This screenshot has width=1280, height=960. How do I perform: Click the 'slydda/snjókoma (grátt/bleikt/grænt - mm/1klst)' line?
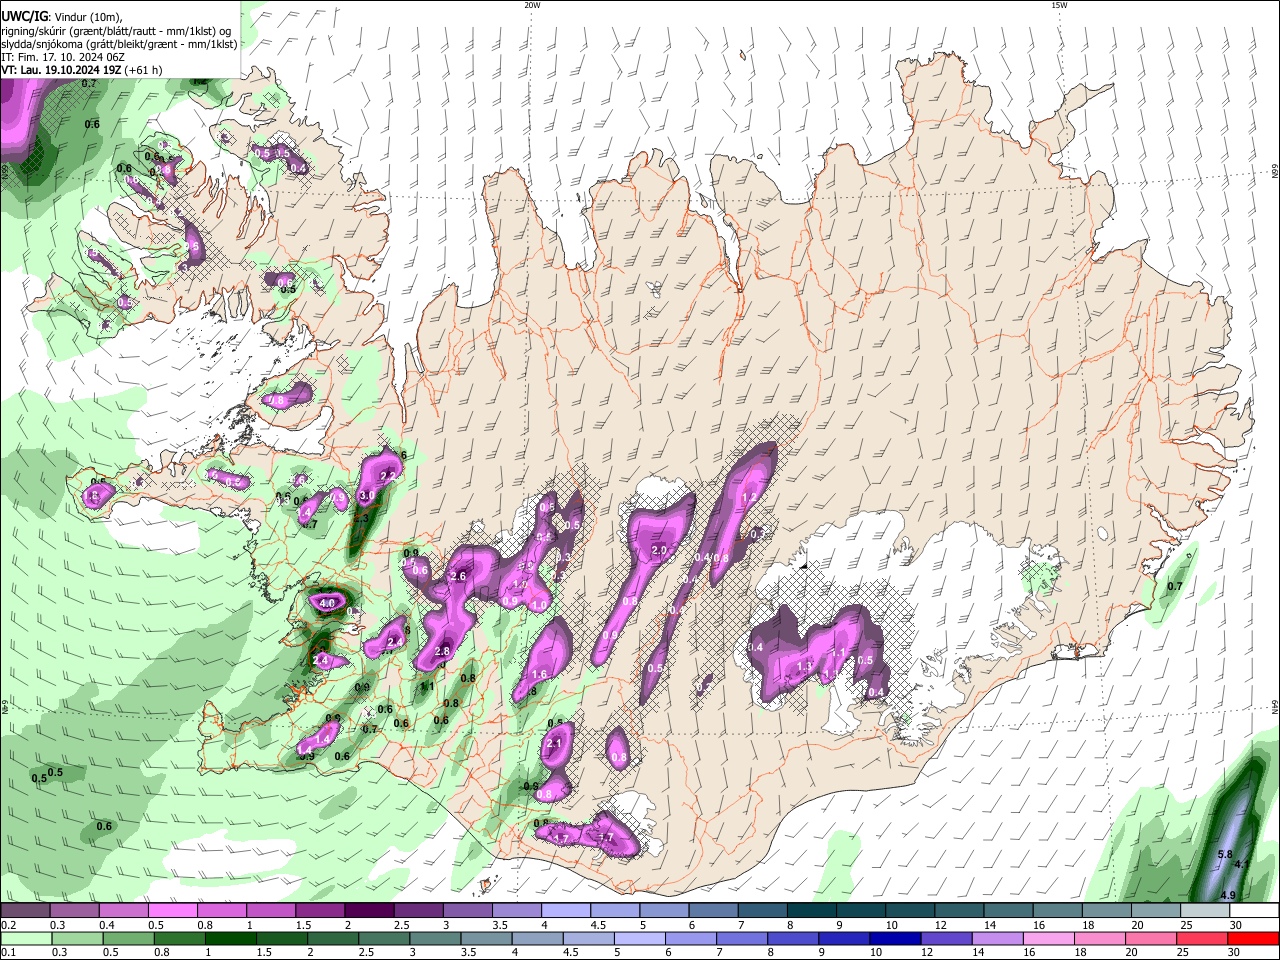pyautogui.click(x=119, y=44)
